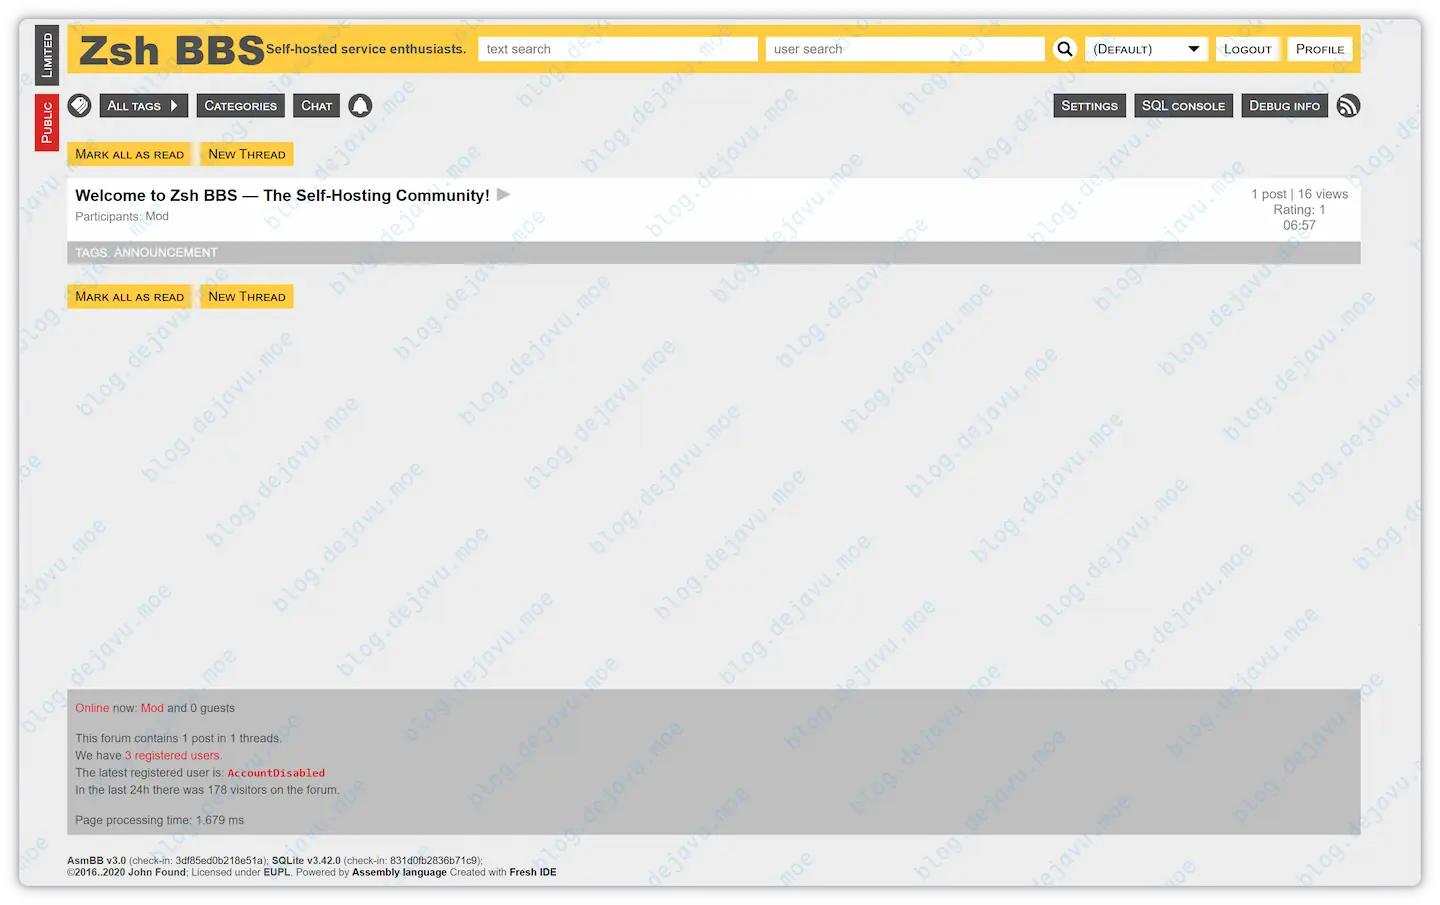Click inside the text search field
Image resolution: width=1440 pixels, height=905 pixels.
click(x=617, y=48)
